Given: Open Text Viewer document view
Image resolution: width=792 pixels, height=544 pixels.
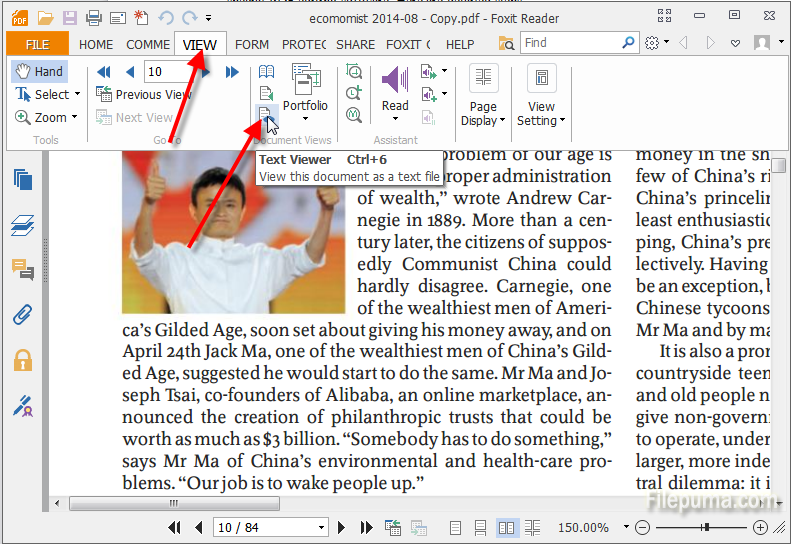Looking at the screenshot, I should point(266,115).
